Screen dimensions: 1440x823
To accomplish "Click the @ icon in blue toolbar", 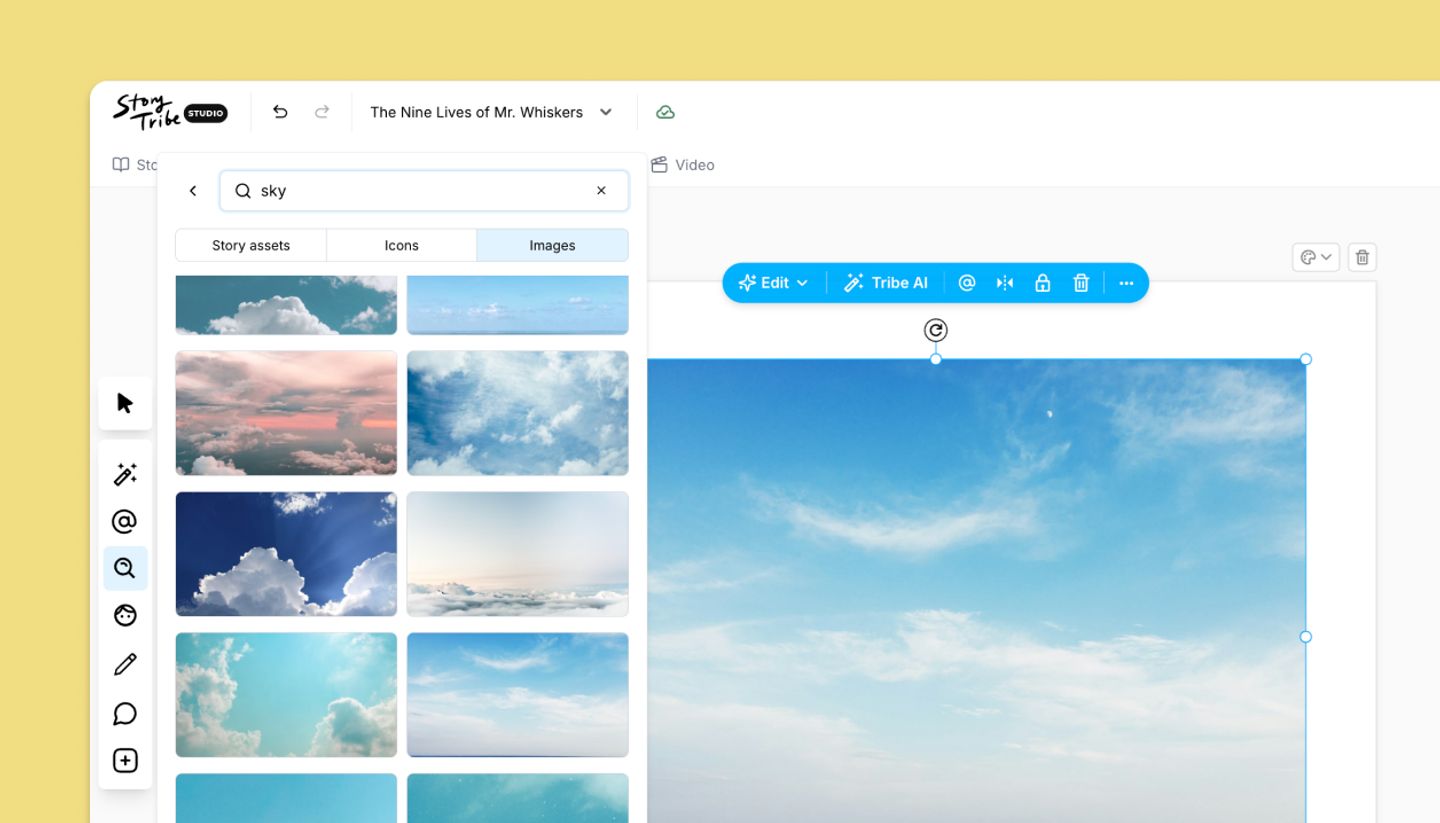I will click(966, 283).
